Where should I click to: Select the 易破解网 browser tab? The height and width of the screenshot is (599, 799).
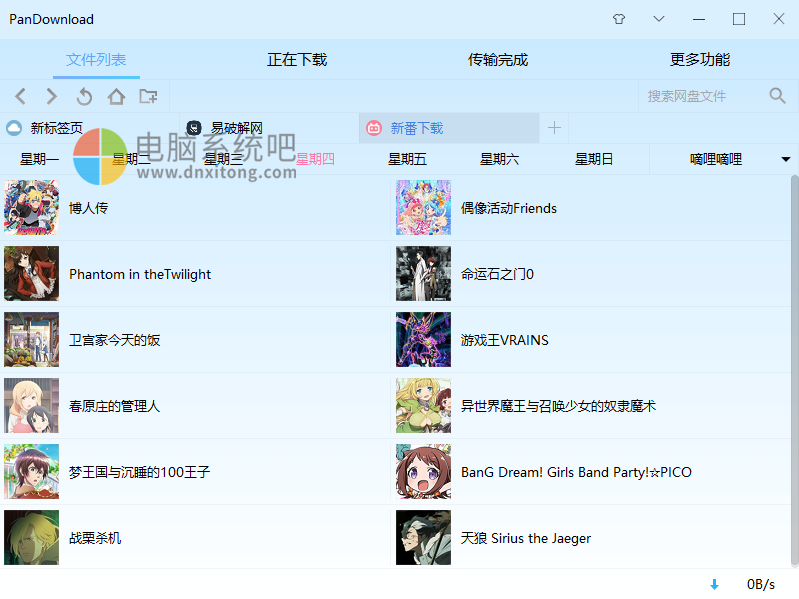coord(270,128)
